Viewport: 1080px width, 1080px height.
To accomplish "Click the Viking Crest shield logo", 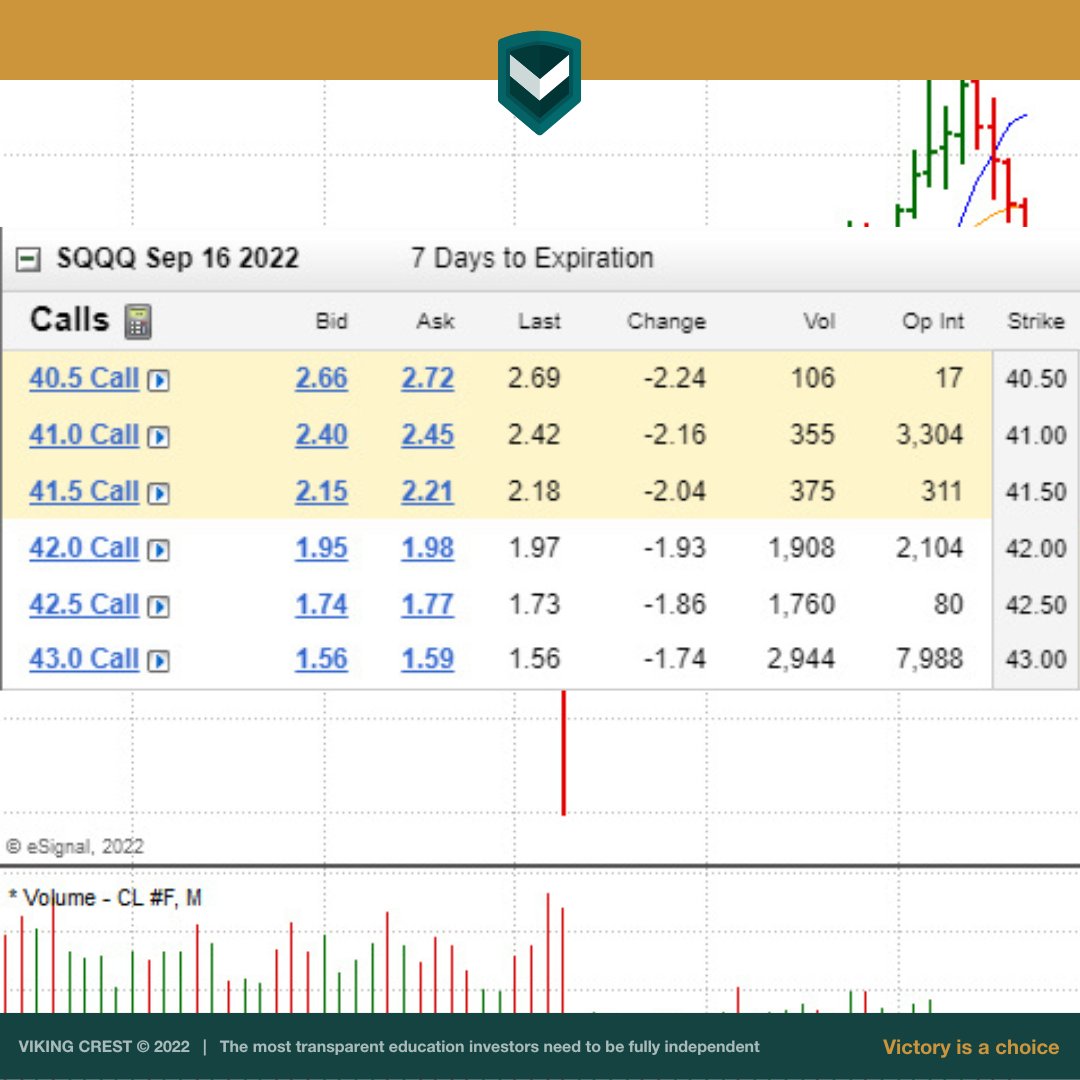I will coord(539,82).
